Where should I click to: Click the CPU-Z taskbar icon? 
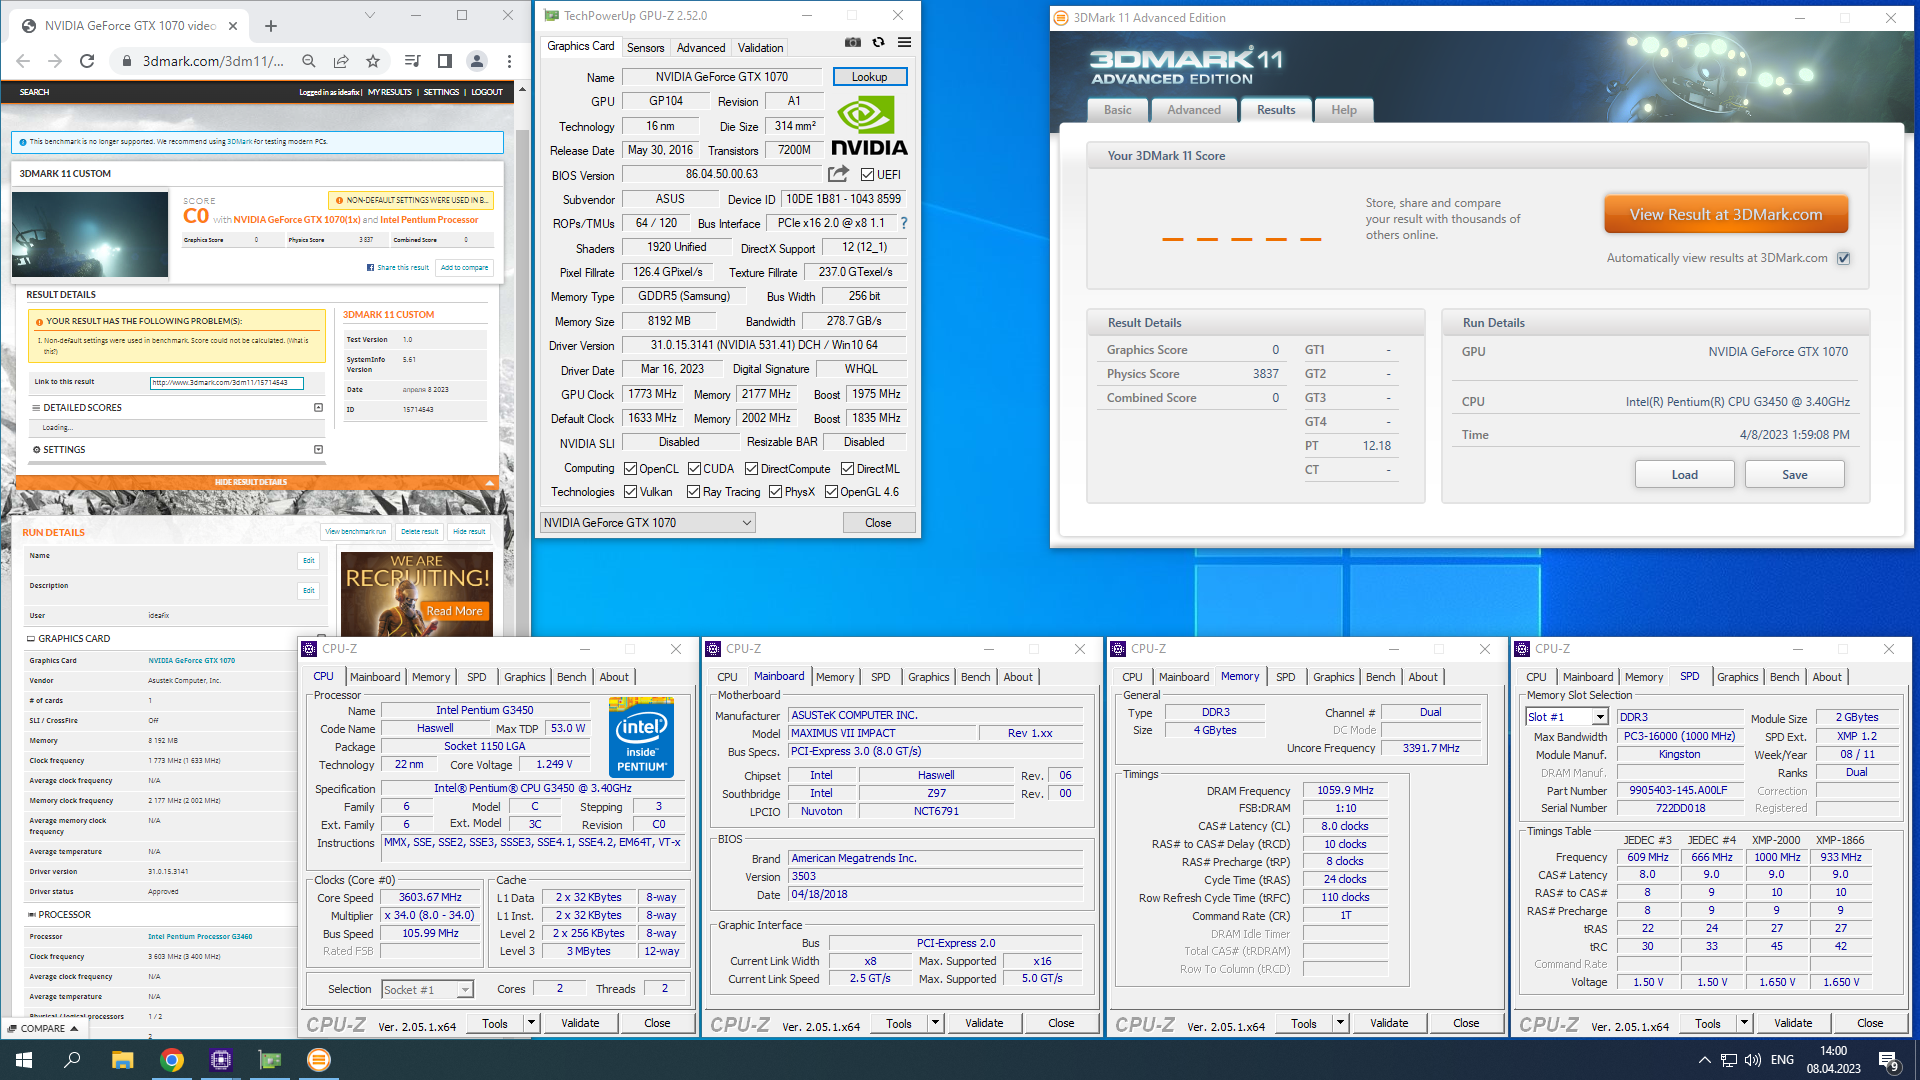click(221, 1060)
